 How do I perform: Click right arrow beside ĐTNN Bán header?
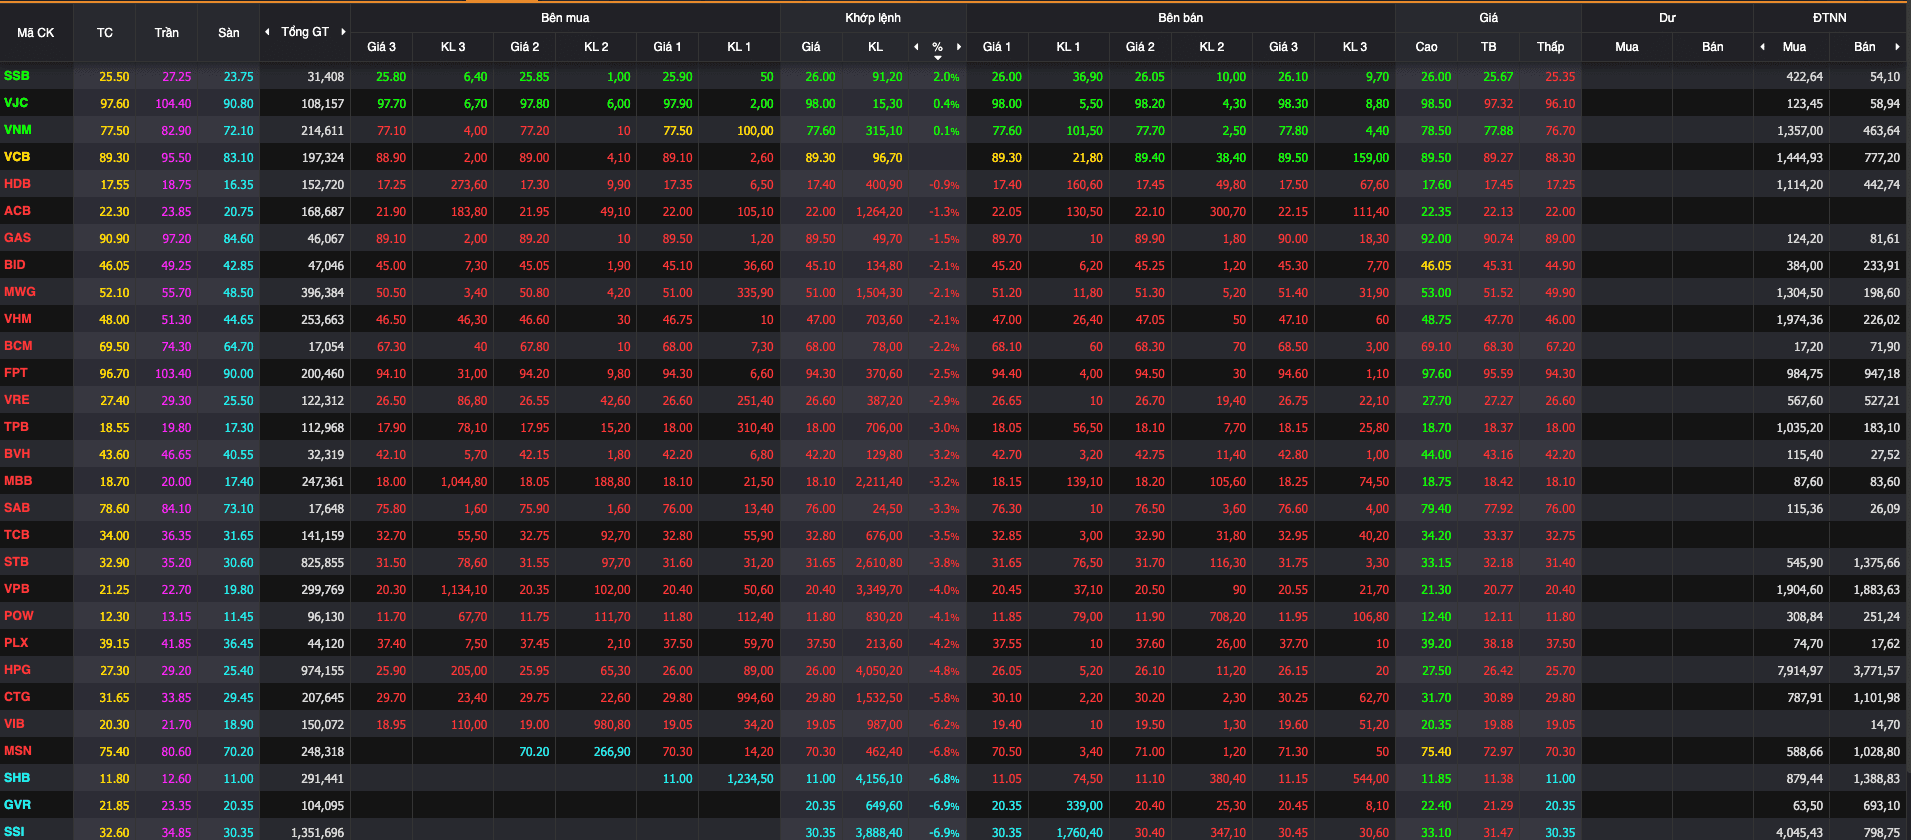click(1897, 47)
